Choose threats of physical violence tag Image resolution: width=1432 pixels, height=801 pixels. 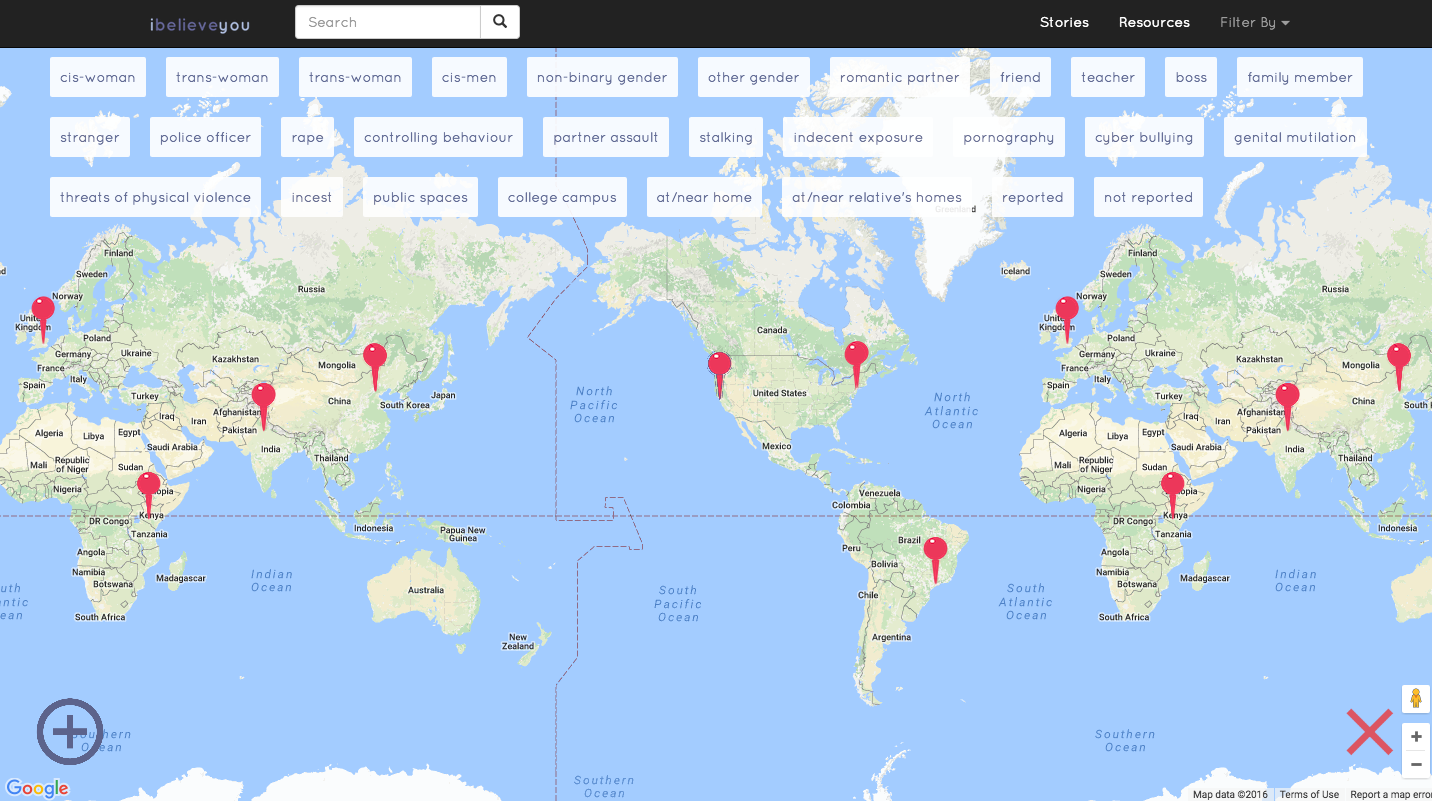[155, 197]
